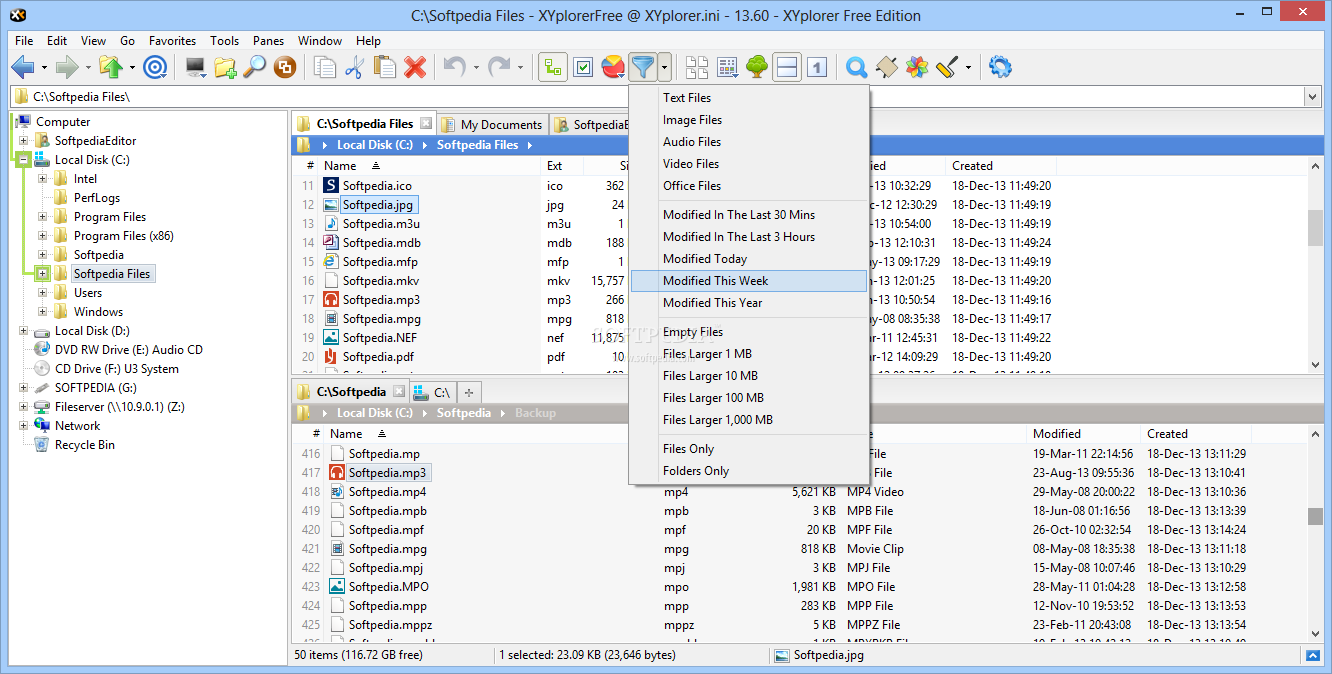Toggle line numbers column
1332x674 pixels.
(817, 67)
